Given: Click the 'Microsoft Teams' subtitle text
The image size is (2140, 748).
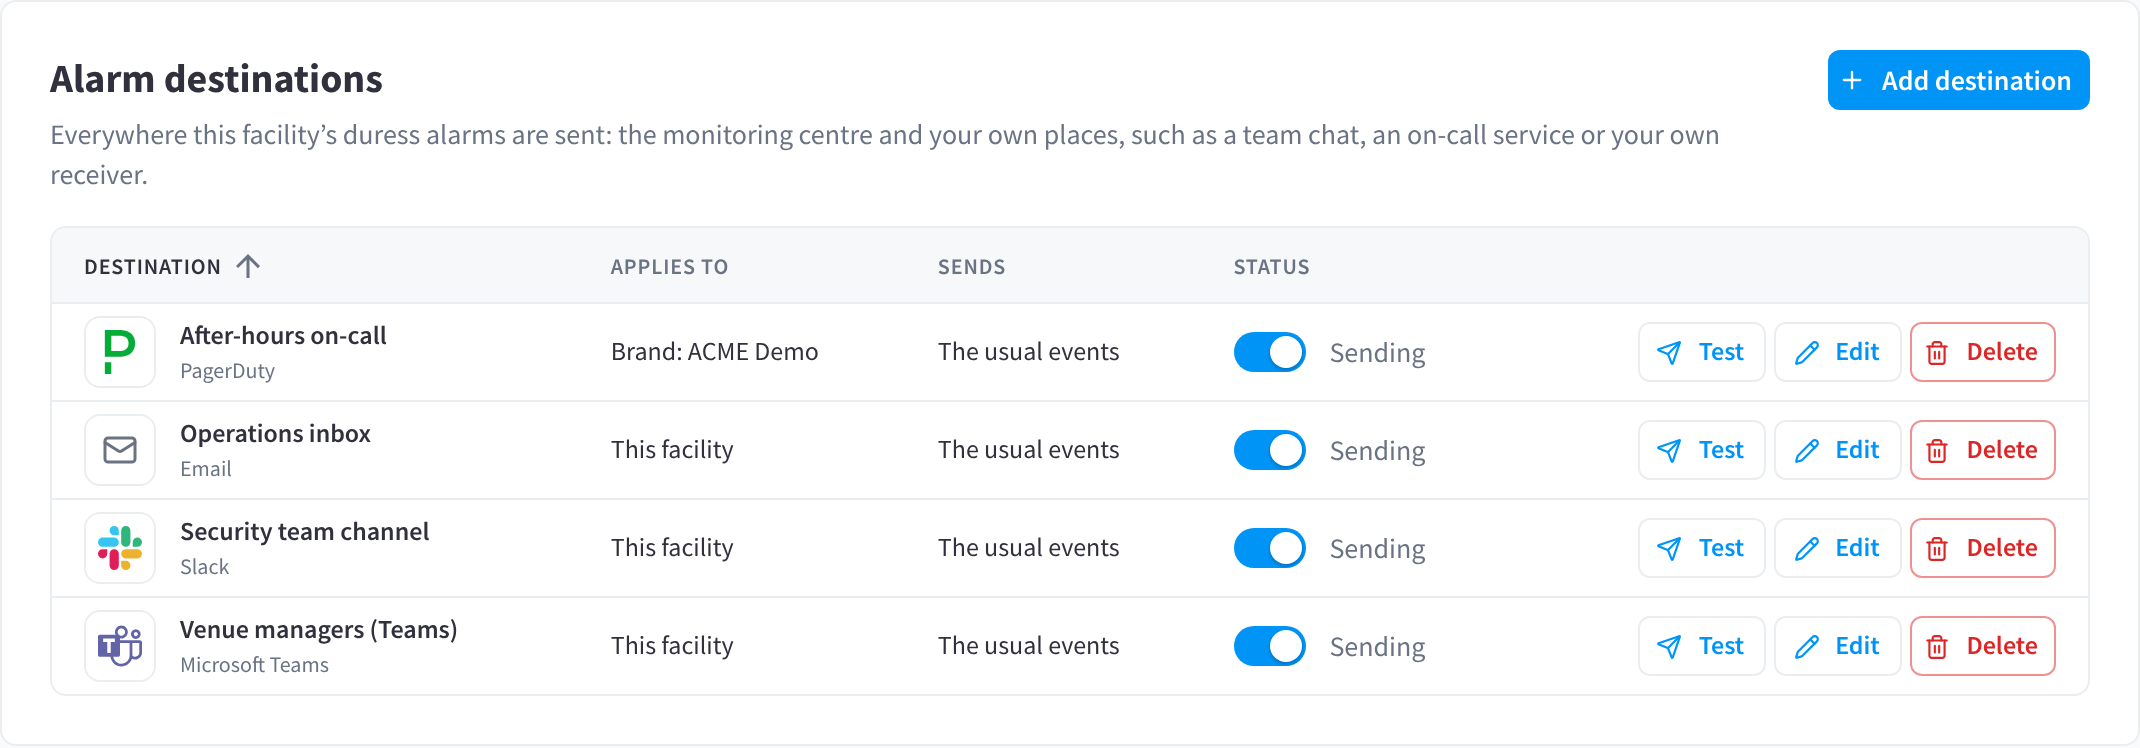Looking at the screenshot, I should pyautogui.click(x=254, y=665).
